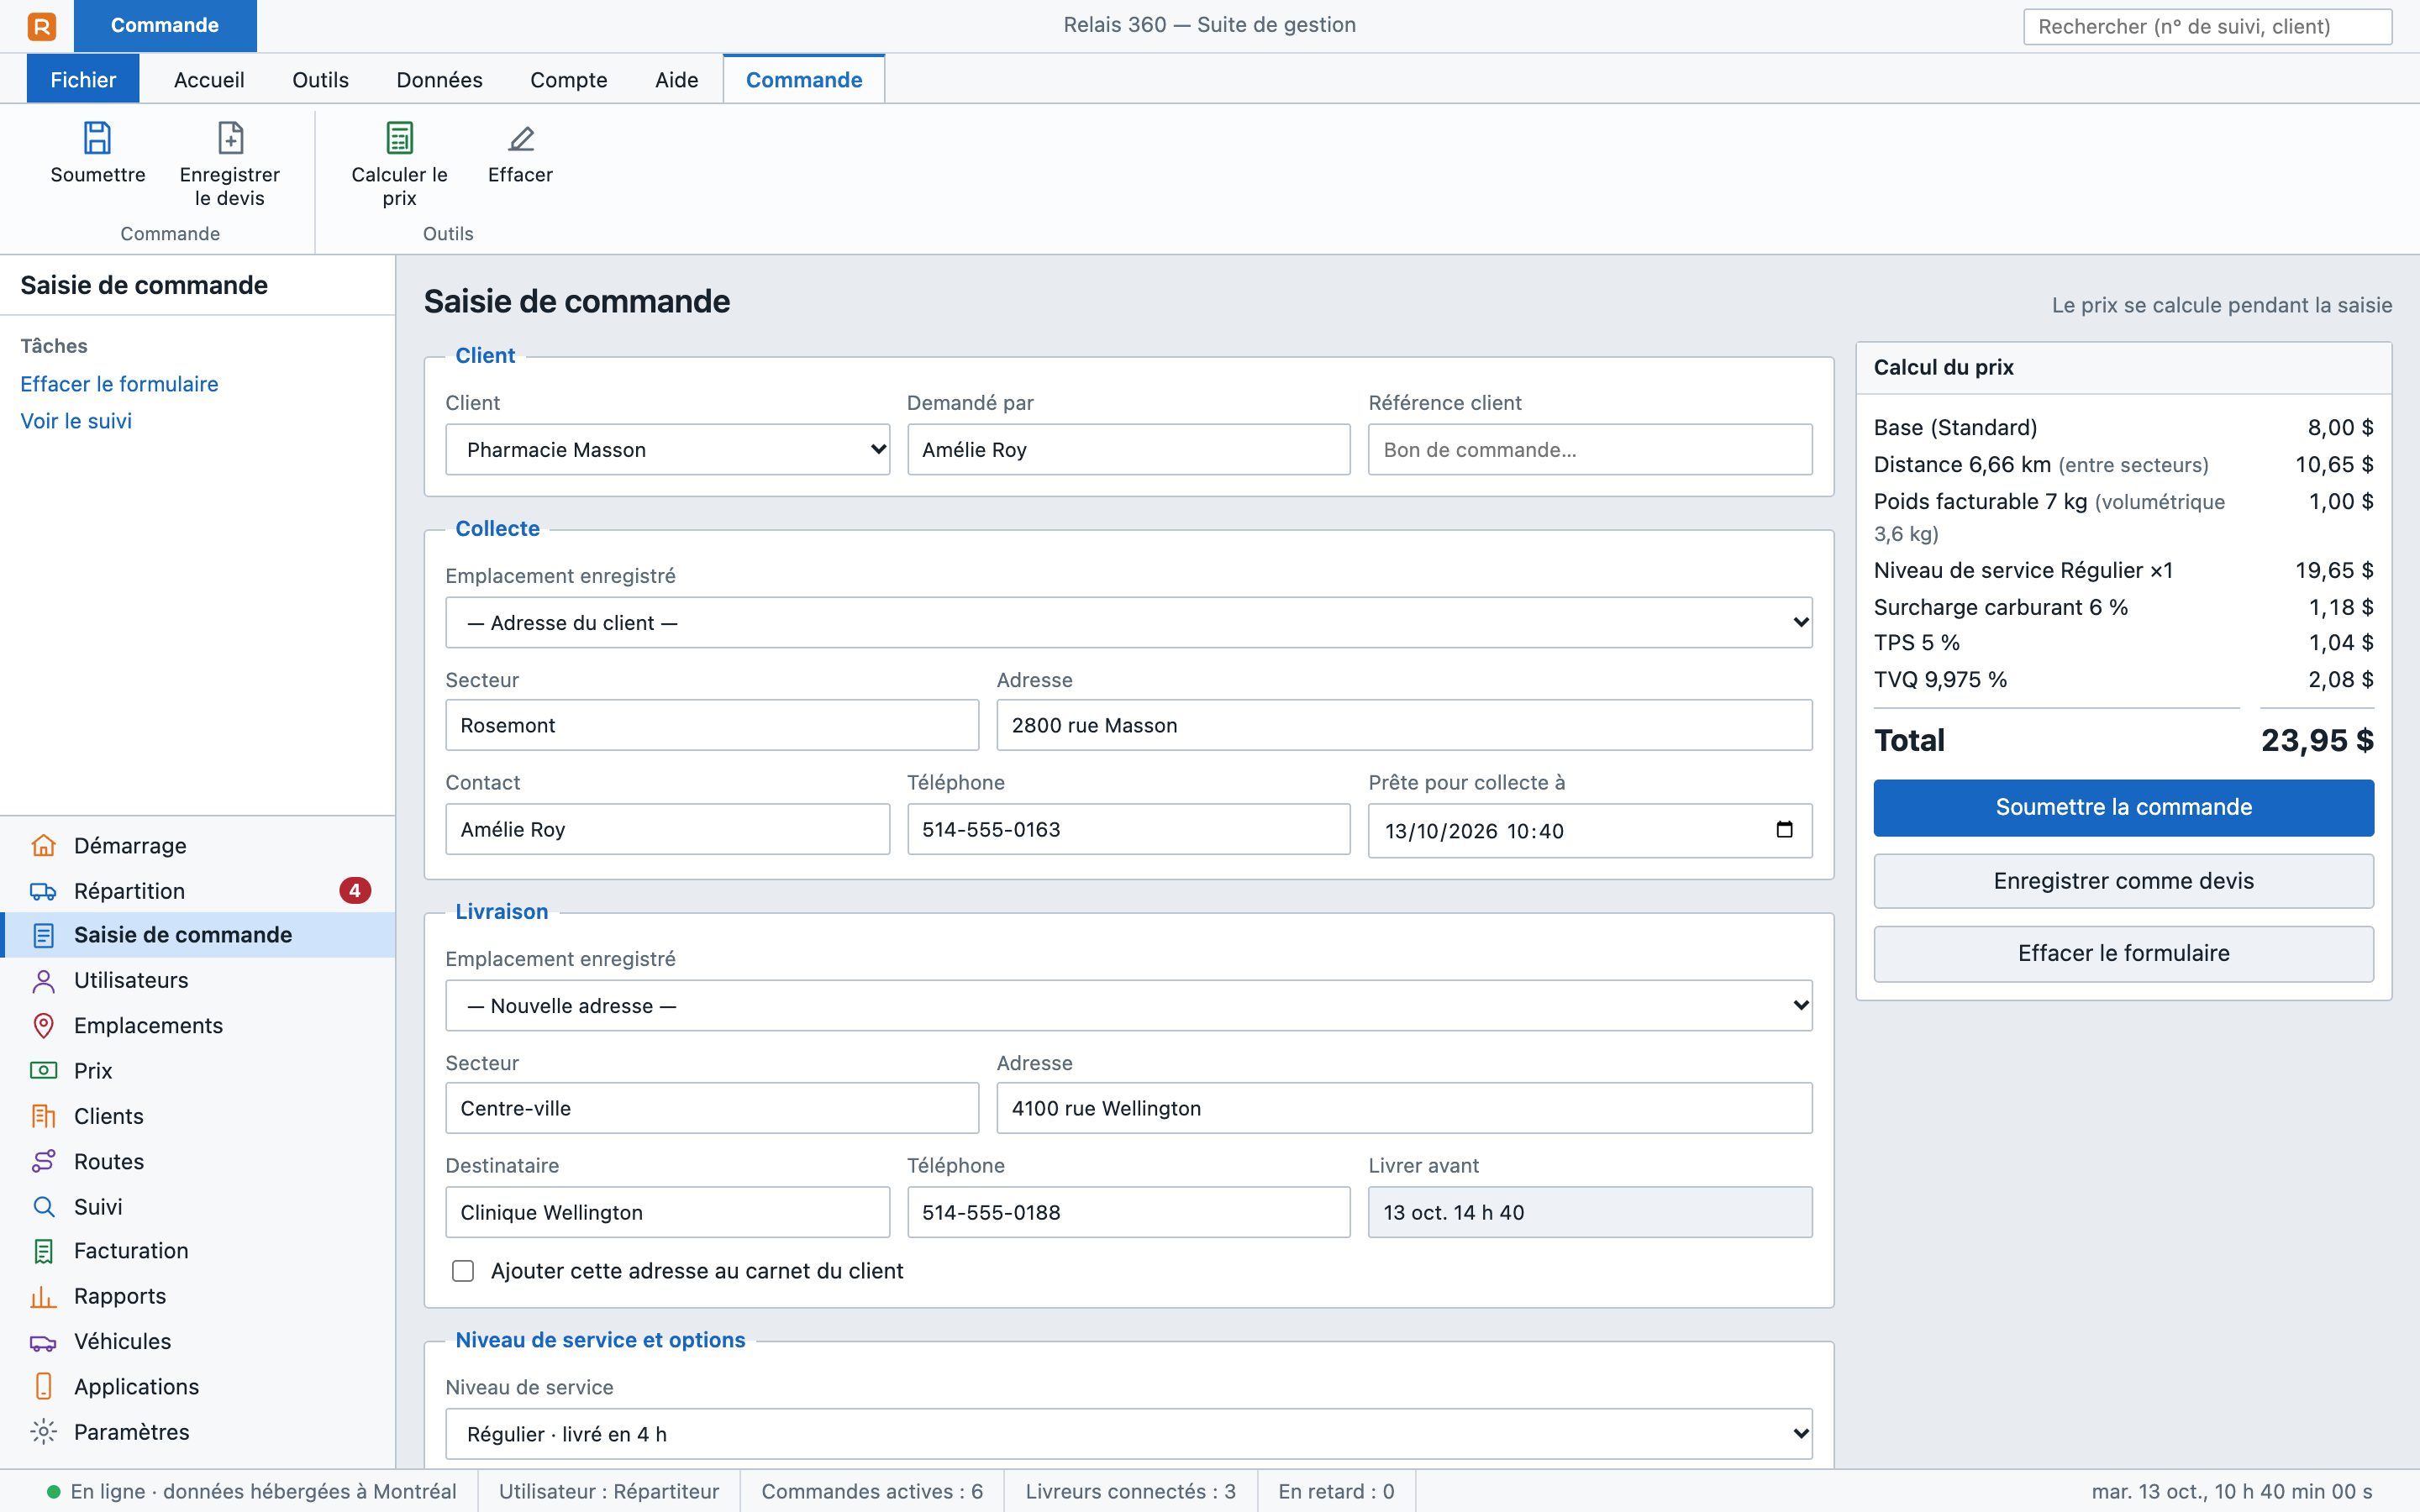
Task: Open the Client dropdown Pharmacie Masson
Action: [667, 450]
